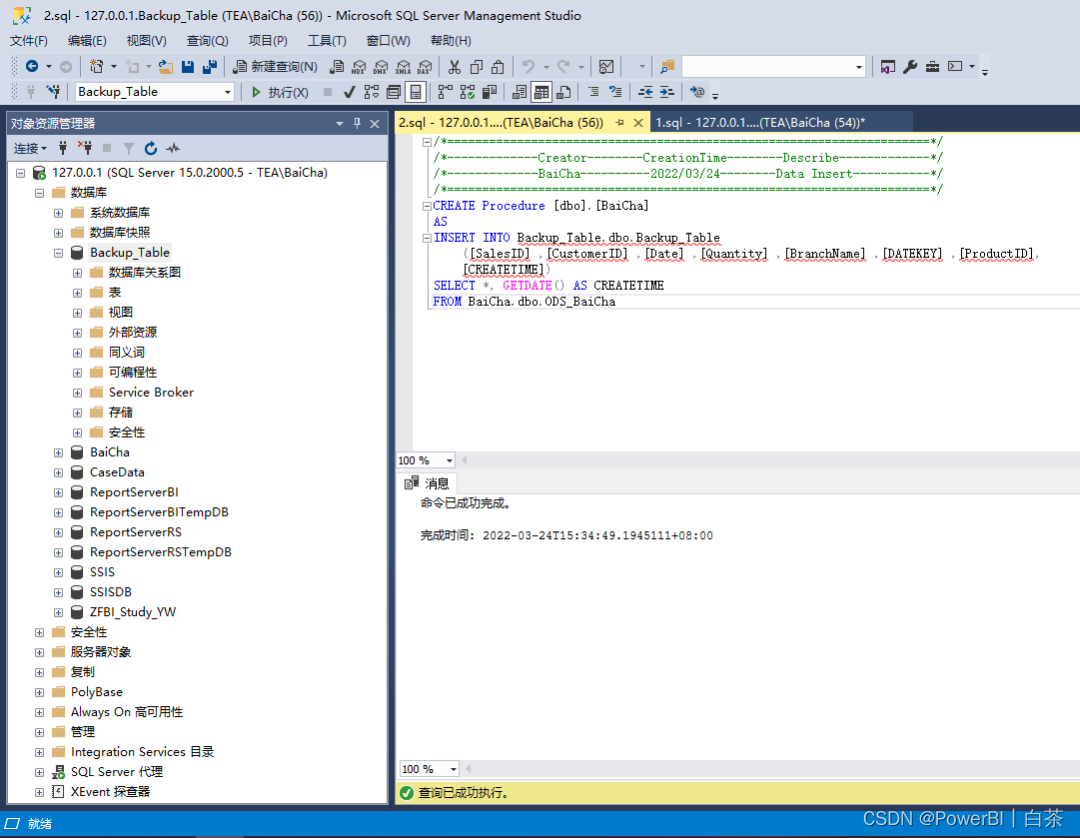Open the editor 100 % zoom dropdown
Image resolution: width=1080 pixels, height=838 pixels.
(449, 460)
